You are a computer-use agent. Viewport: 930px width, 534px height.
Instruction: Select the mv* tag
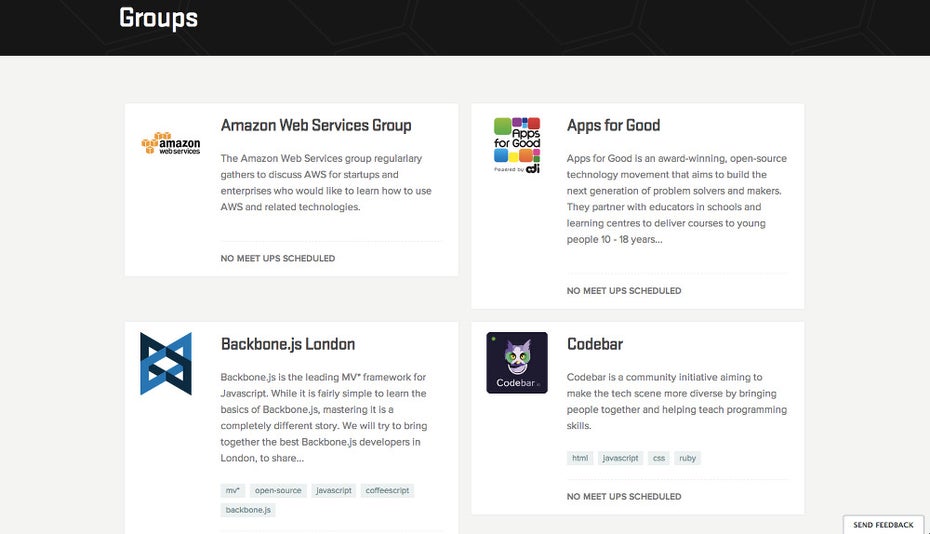pyautogui.click(x=232, y=491)
